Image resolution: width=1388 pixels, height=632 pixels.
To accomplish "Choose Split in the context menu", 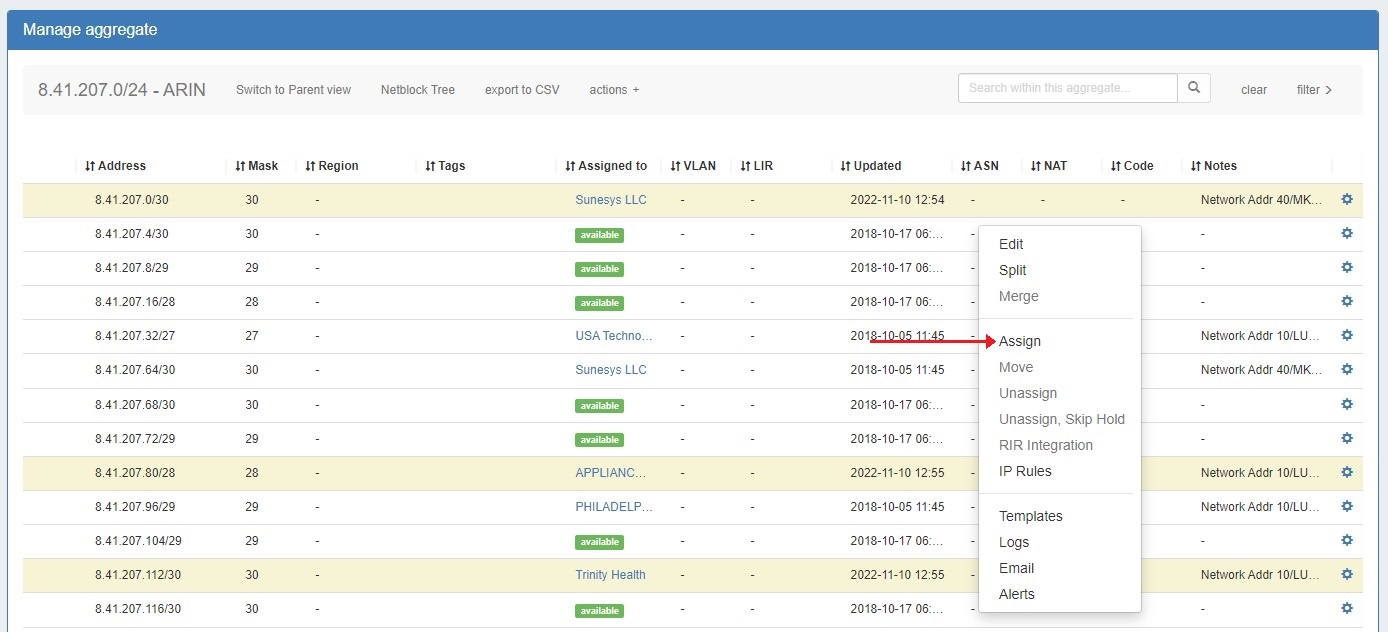I will [x=1012, y=270].
